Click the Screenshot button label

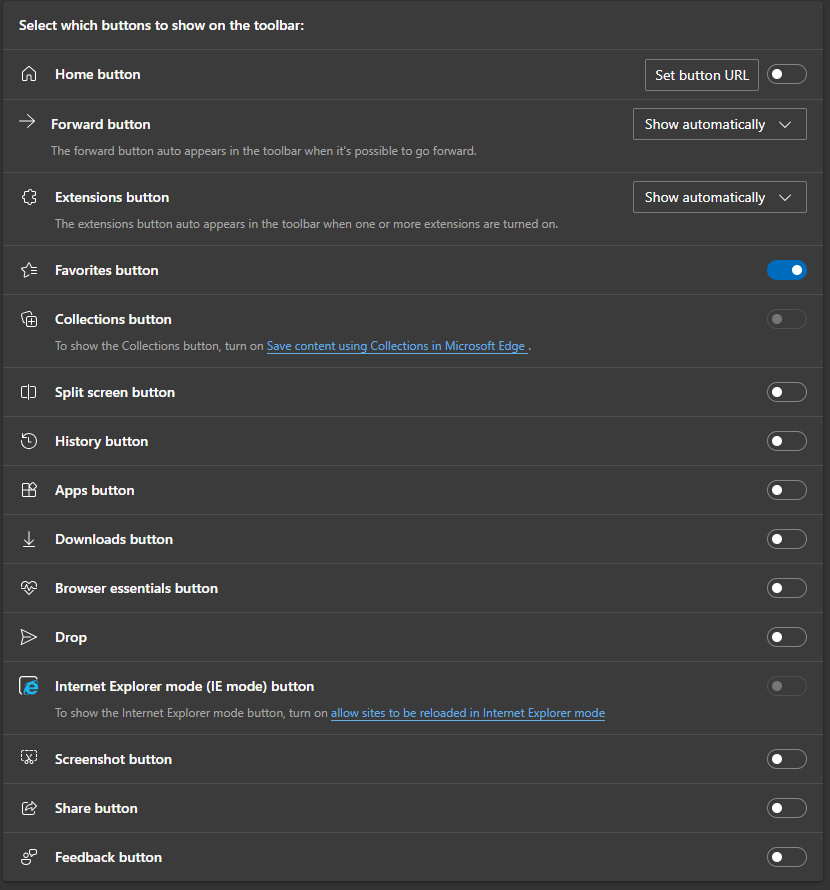114,759
